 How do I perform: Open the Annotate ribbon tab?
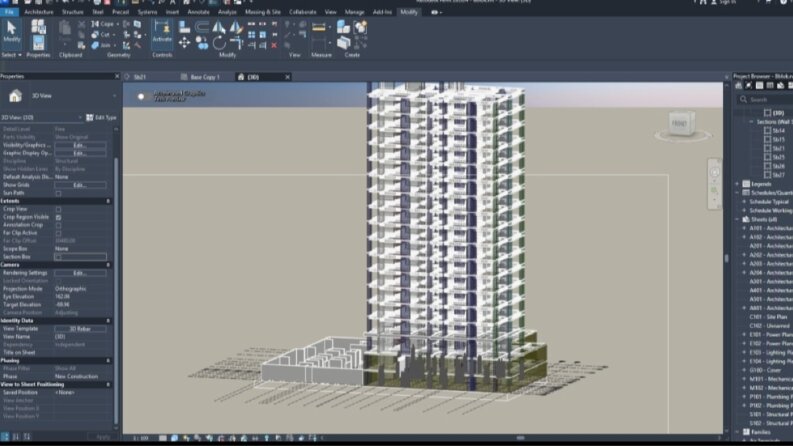(198, 12)
